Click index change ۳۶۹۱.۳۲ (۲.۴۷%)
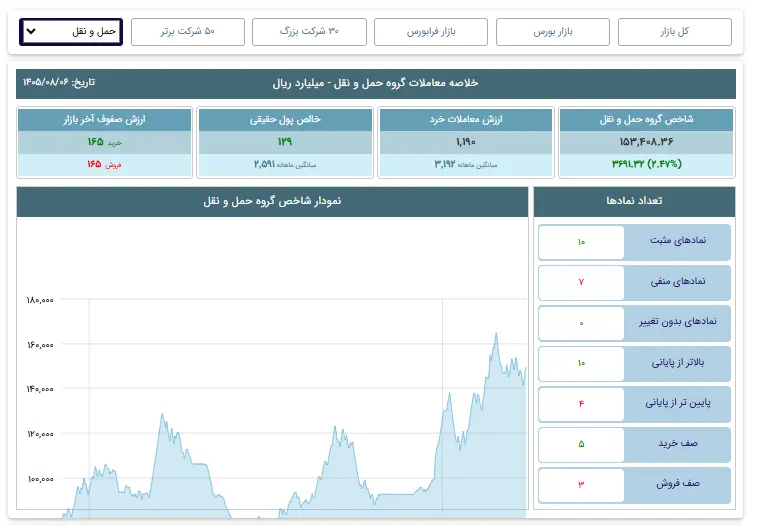The height and width of the screenshot is (526, 760). pos(647,164)
